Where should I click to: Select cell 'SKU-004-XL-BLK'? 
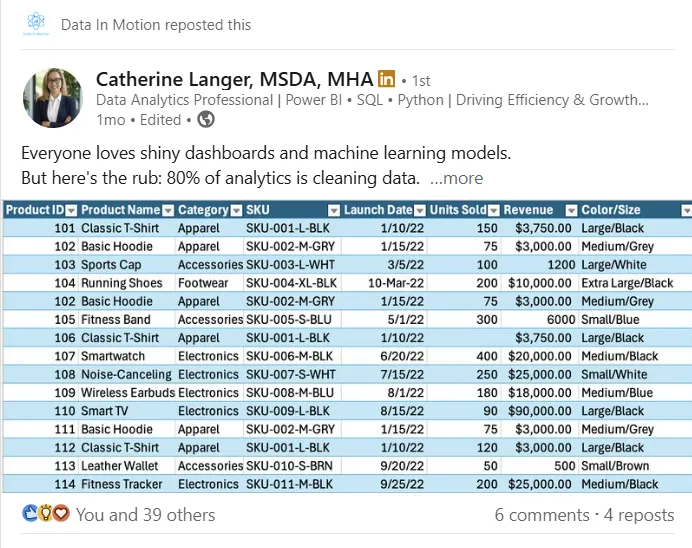(291, 283)
